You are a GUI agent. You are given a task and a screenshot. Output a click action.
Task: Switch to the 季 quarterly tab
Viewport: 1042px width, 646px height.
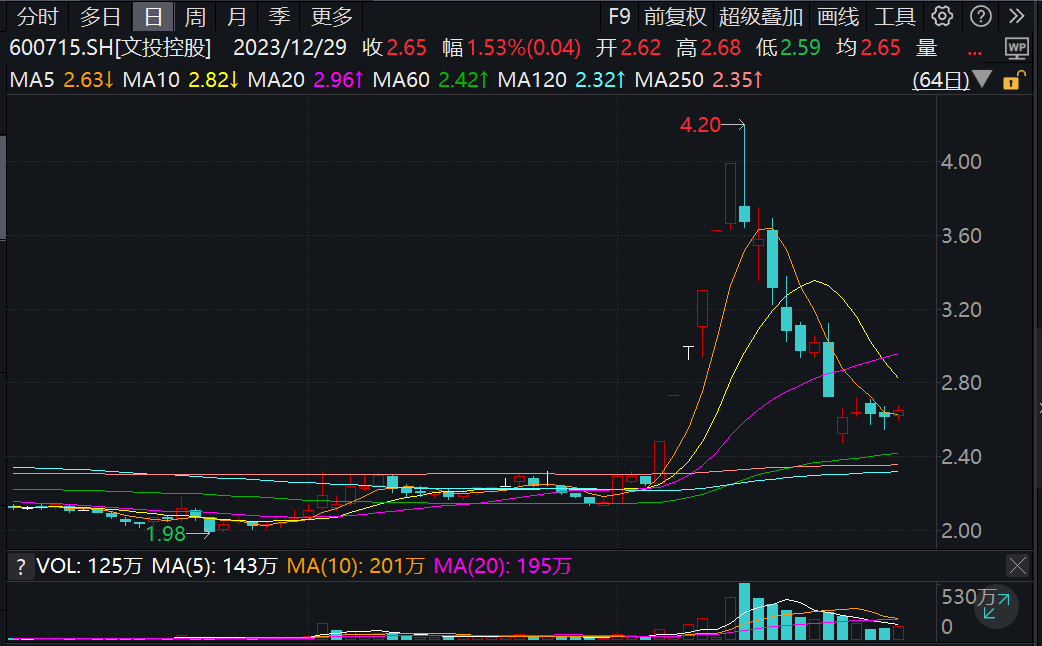280,16
